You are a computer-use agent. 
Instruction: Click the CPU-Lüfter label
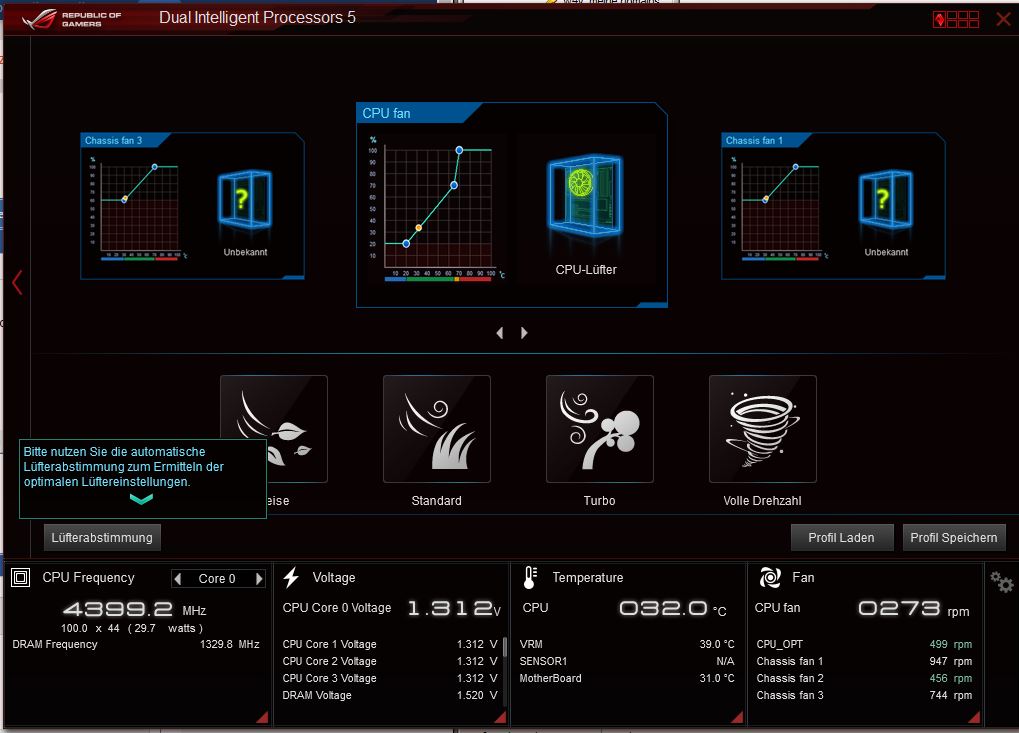pyautogui.click(x=586, y=270)
